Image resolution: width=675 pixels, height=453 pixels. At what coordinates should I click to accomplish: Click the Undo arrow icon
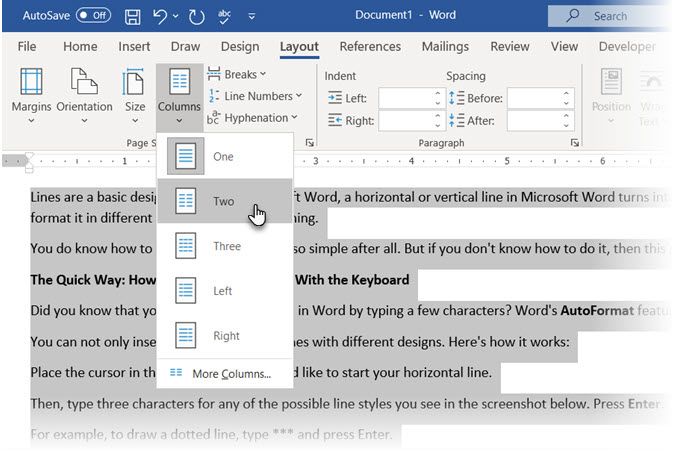160,16
